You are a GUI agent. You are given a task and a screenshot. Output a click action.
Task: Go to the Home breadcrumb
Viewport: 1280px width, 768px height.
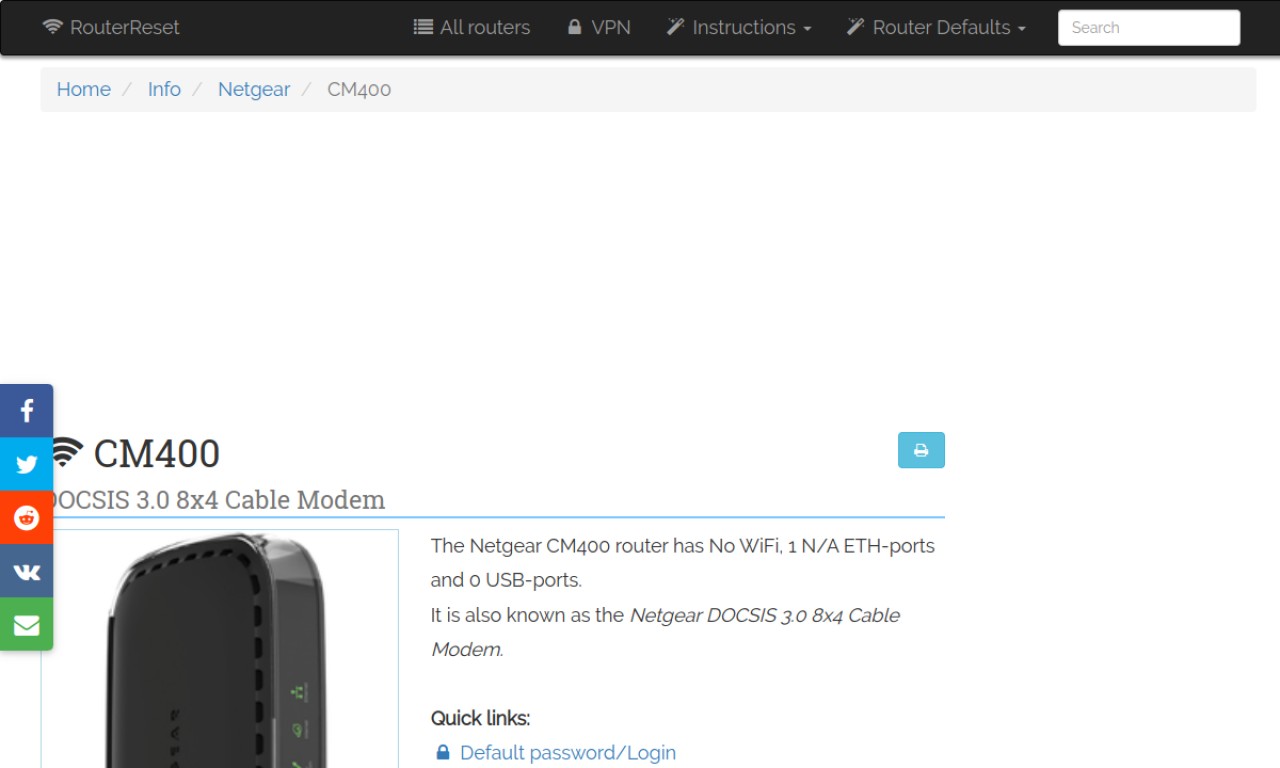click(83, 89)
